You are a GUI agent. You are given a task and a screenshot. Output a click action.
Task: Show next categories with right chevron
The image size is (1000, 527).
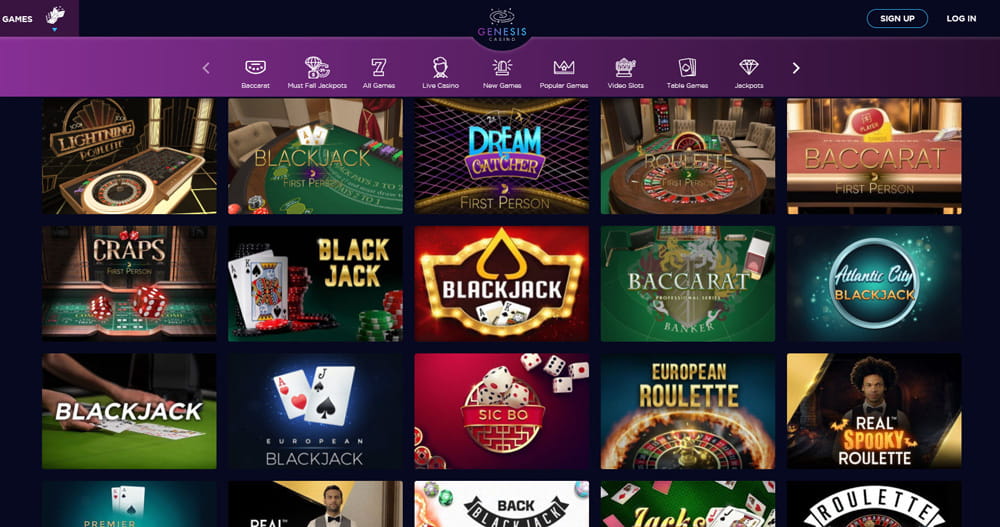click(x=796, y=68)
